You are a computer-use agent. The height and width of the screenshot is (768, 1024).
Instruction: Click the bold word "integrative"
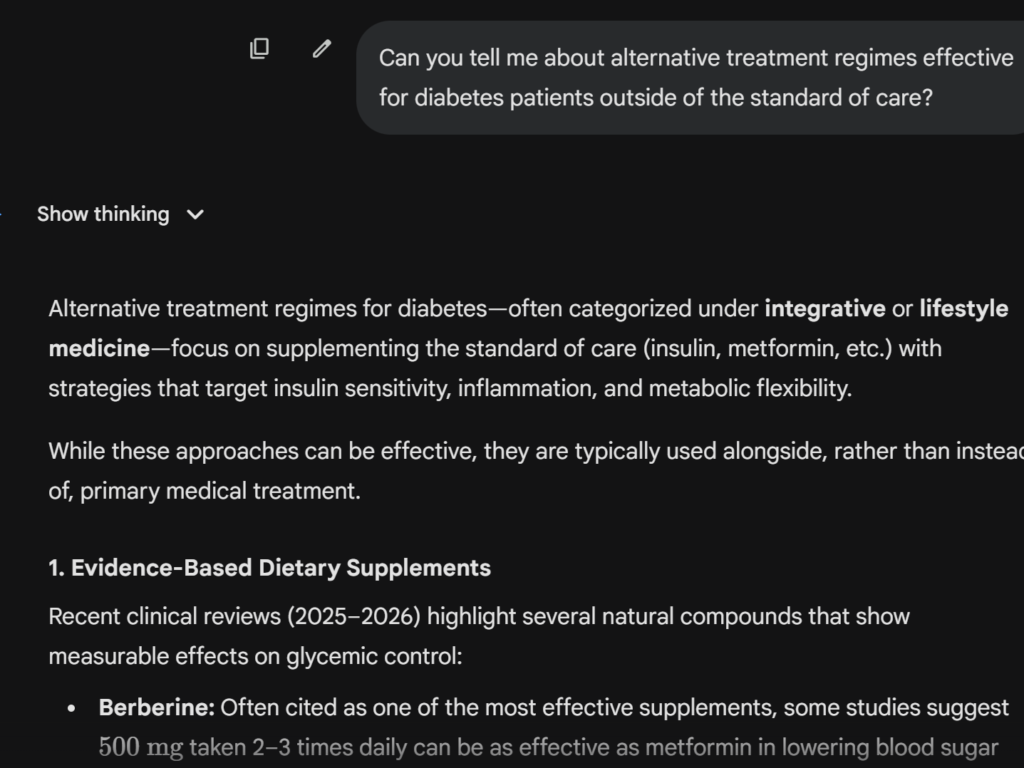824,309
